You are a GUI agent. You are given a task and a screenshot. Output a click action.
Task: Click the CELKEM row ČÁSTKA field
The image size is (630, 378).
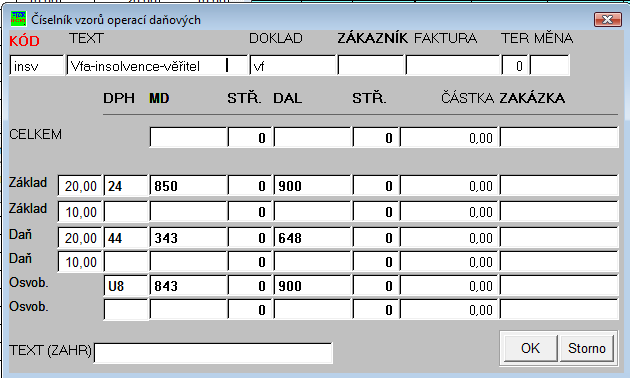pyautogui.click(x=449, y=138)
